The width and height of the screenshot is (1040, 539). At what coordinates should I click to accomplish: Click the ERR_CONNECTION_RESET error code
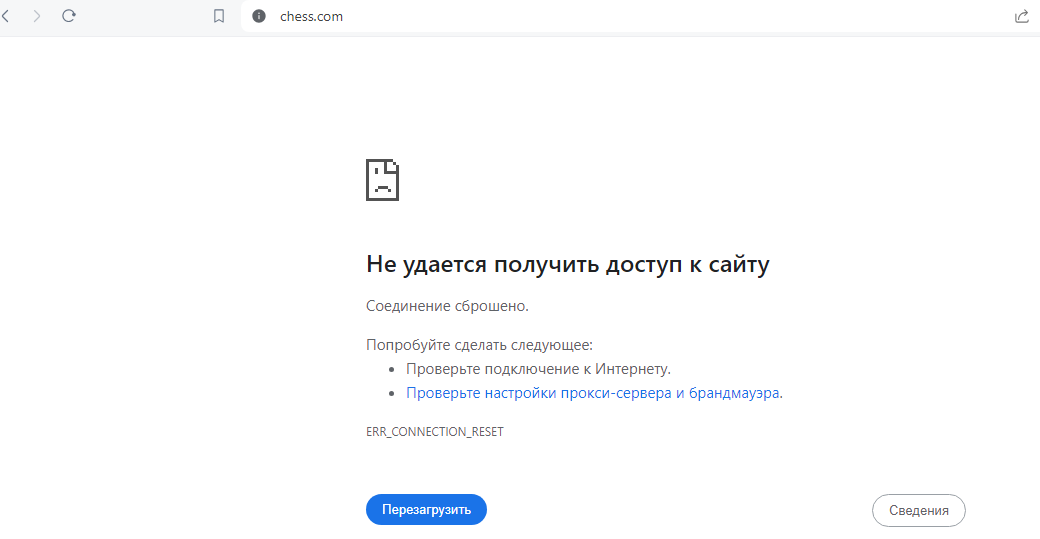435,432
